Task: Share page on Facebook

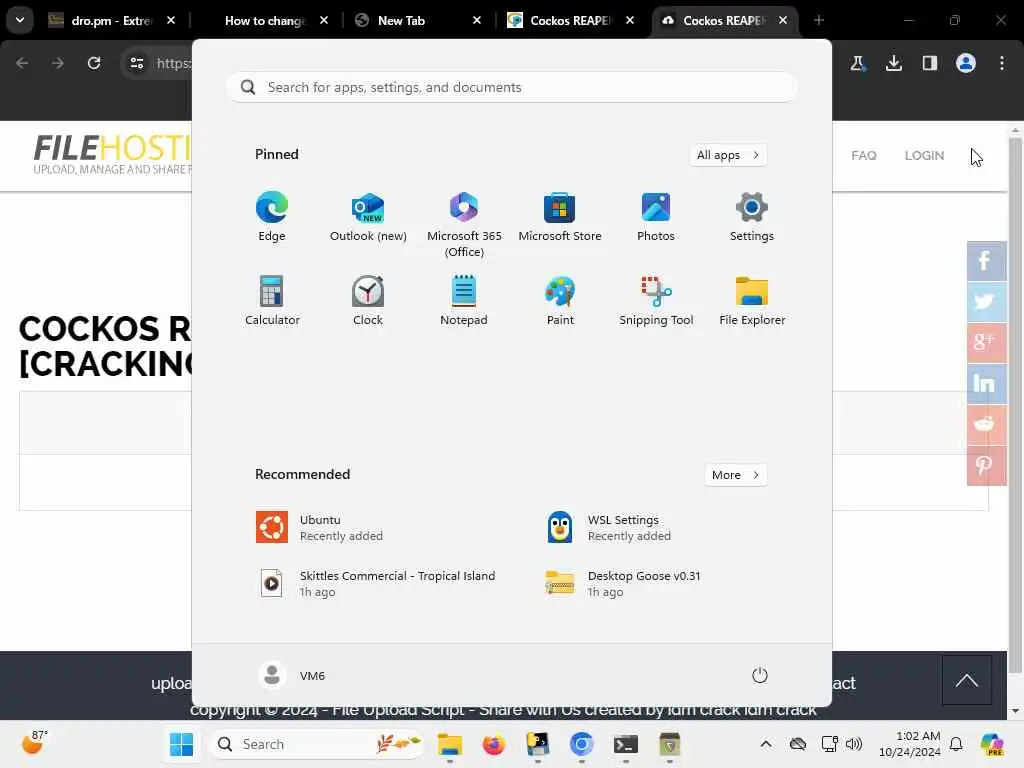Action: pyautogui.click(x=986, y=261)
